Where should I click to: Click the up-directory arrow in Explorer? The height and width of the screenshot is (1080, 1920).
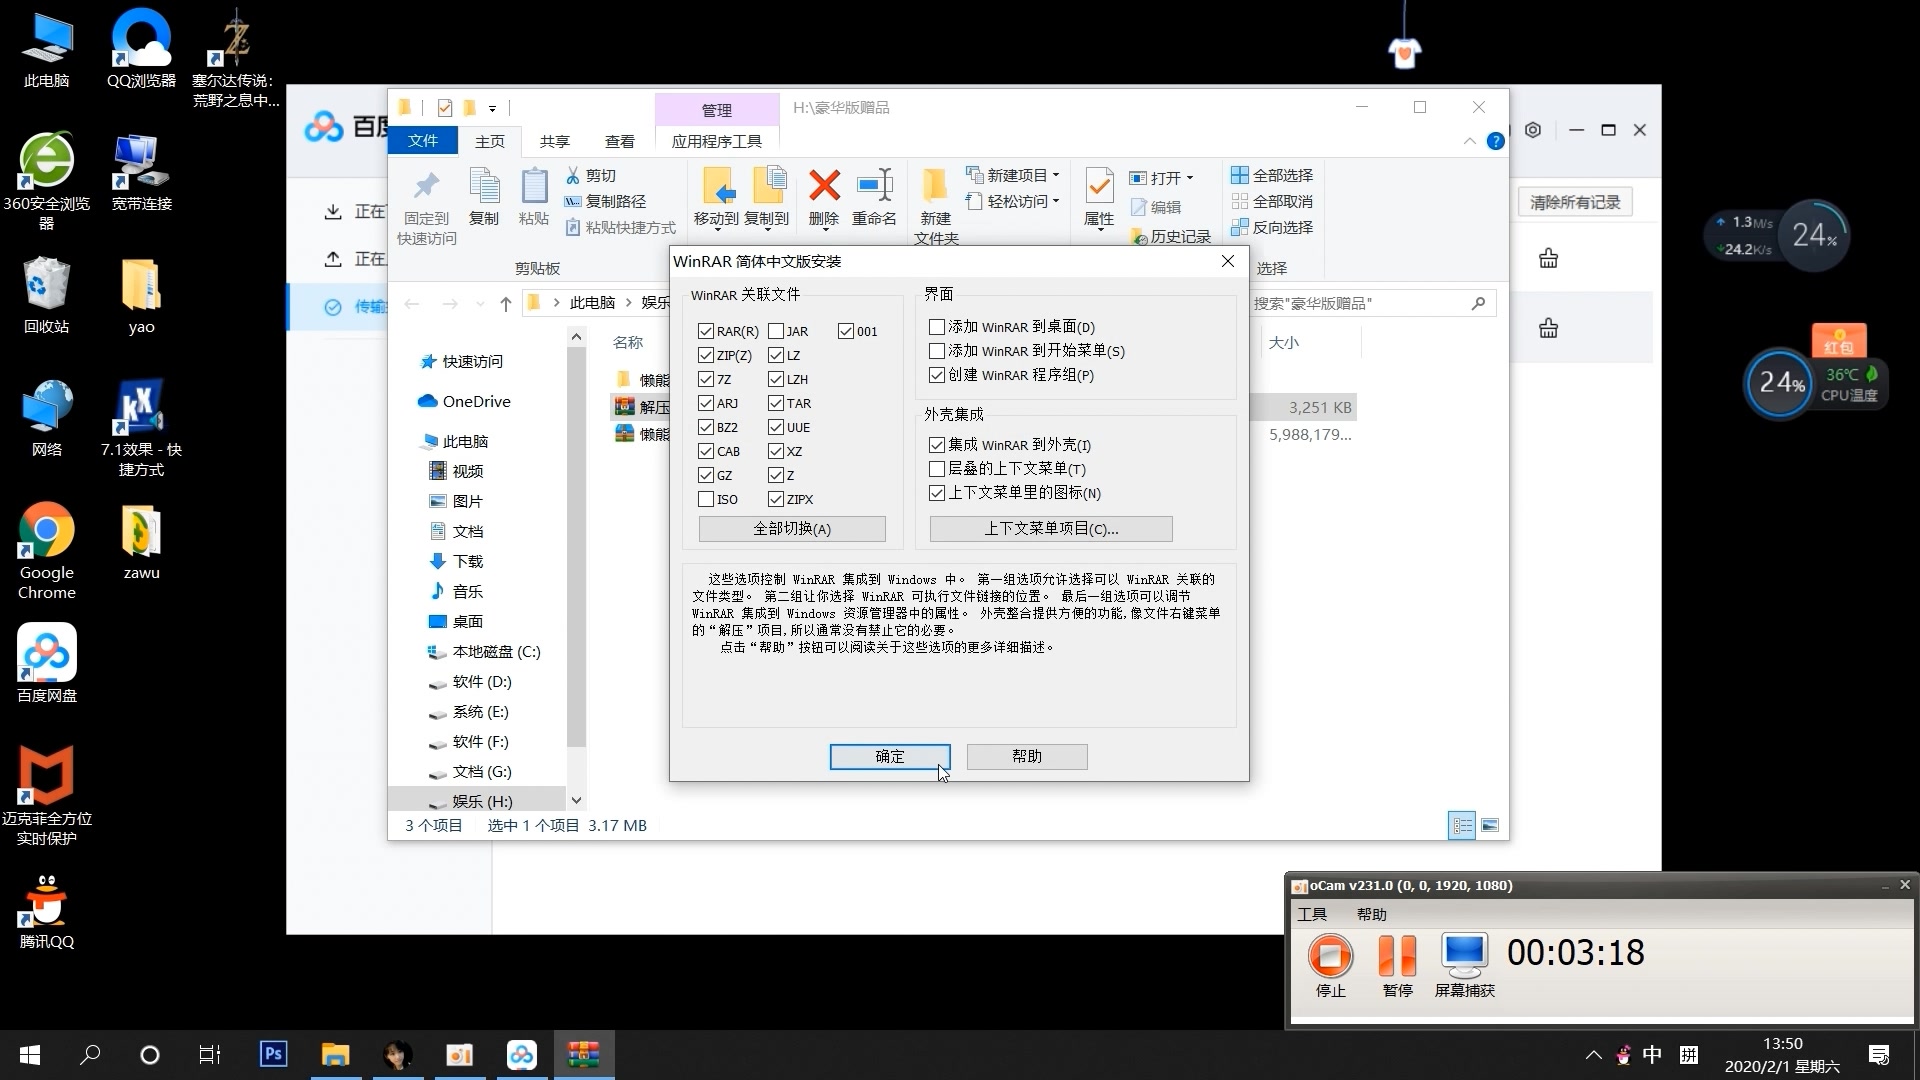(x=506, y=304)
